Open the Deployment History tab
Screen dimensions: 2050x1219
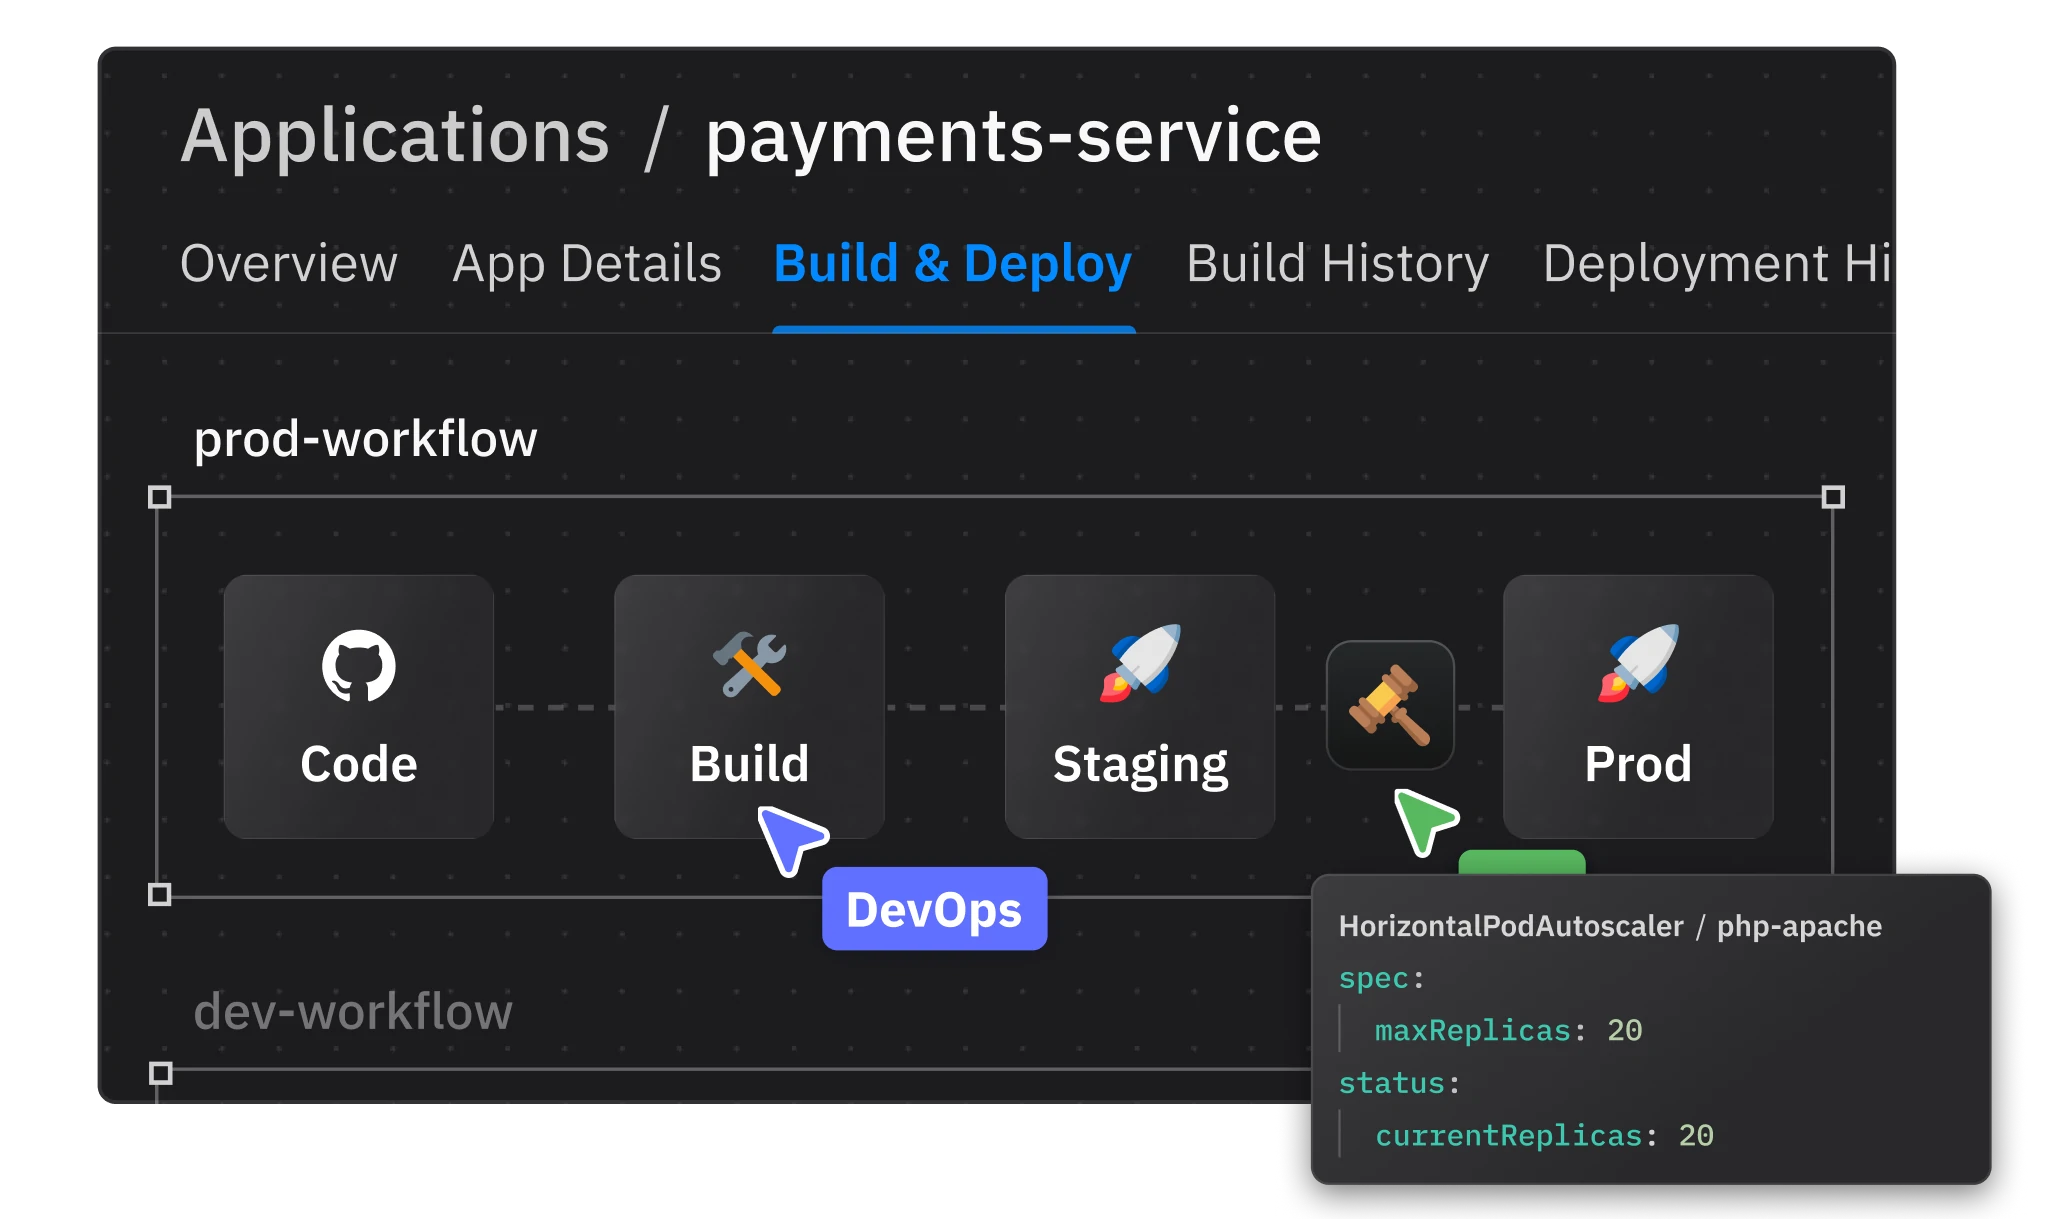point(1715,264)
